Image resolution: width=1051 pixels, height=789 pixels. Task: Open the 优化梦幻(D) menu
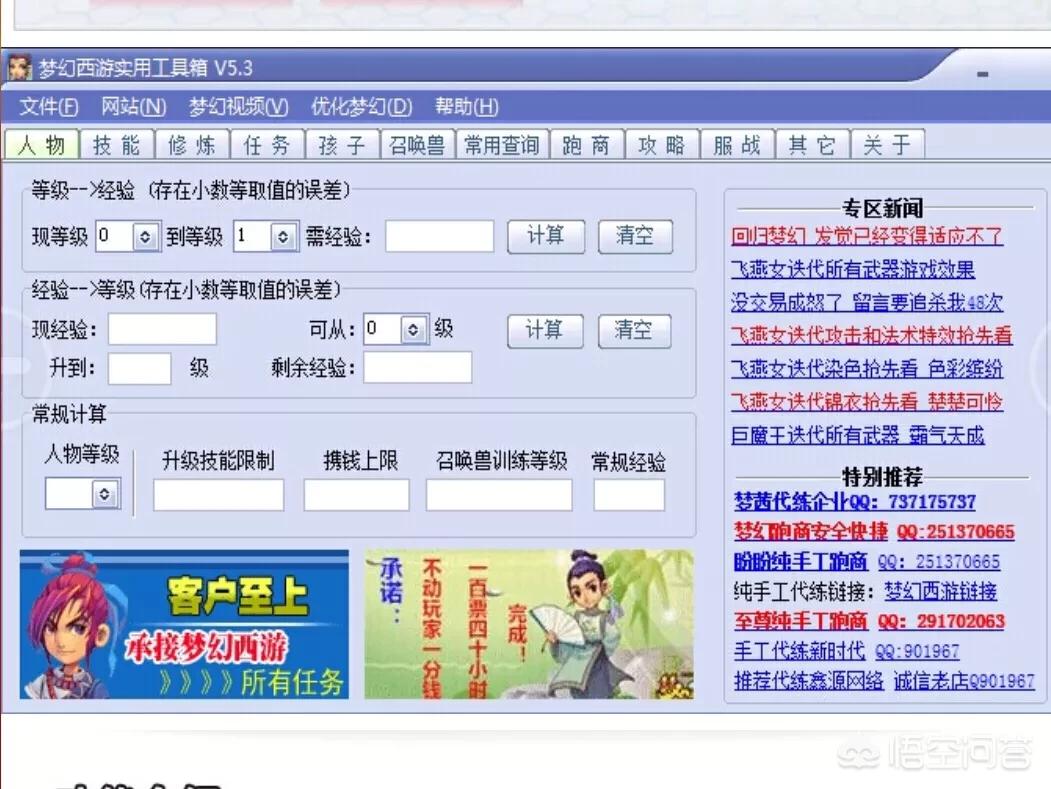coord(361,107)
